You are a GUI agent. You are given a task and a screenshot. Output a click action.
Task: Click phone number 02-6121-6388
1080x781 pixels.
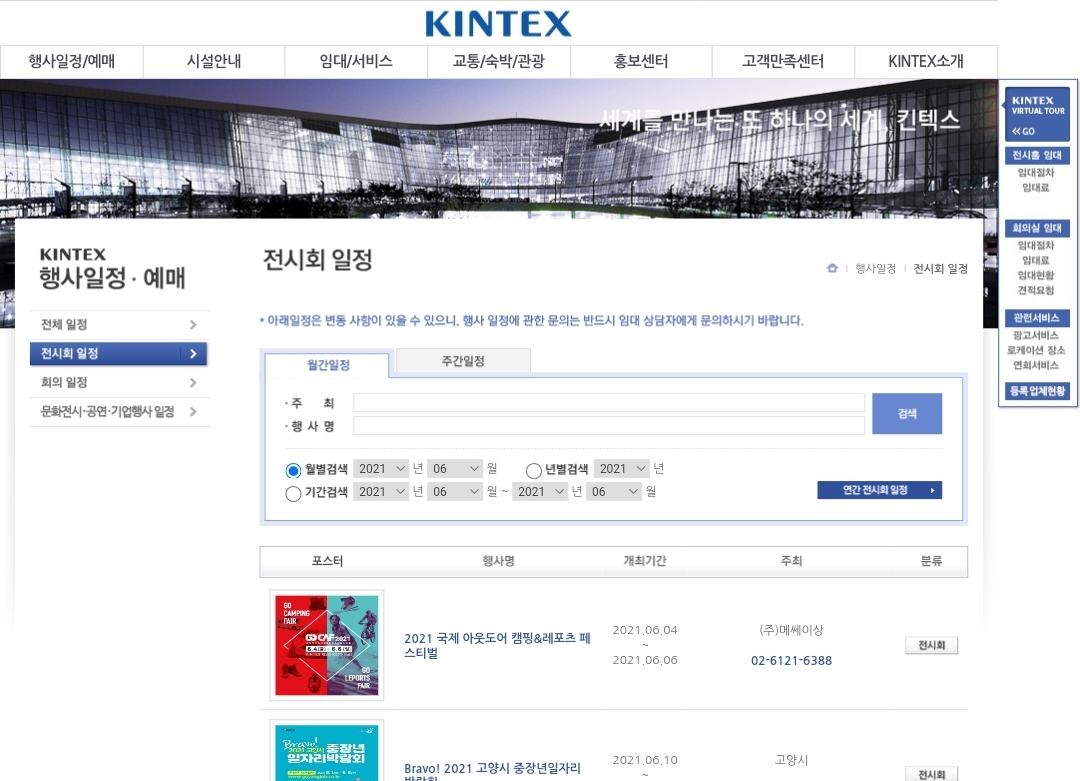point(791,660)
